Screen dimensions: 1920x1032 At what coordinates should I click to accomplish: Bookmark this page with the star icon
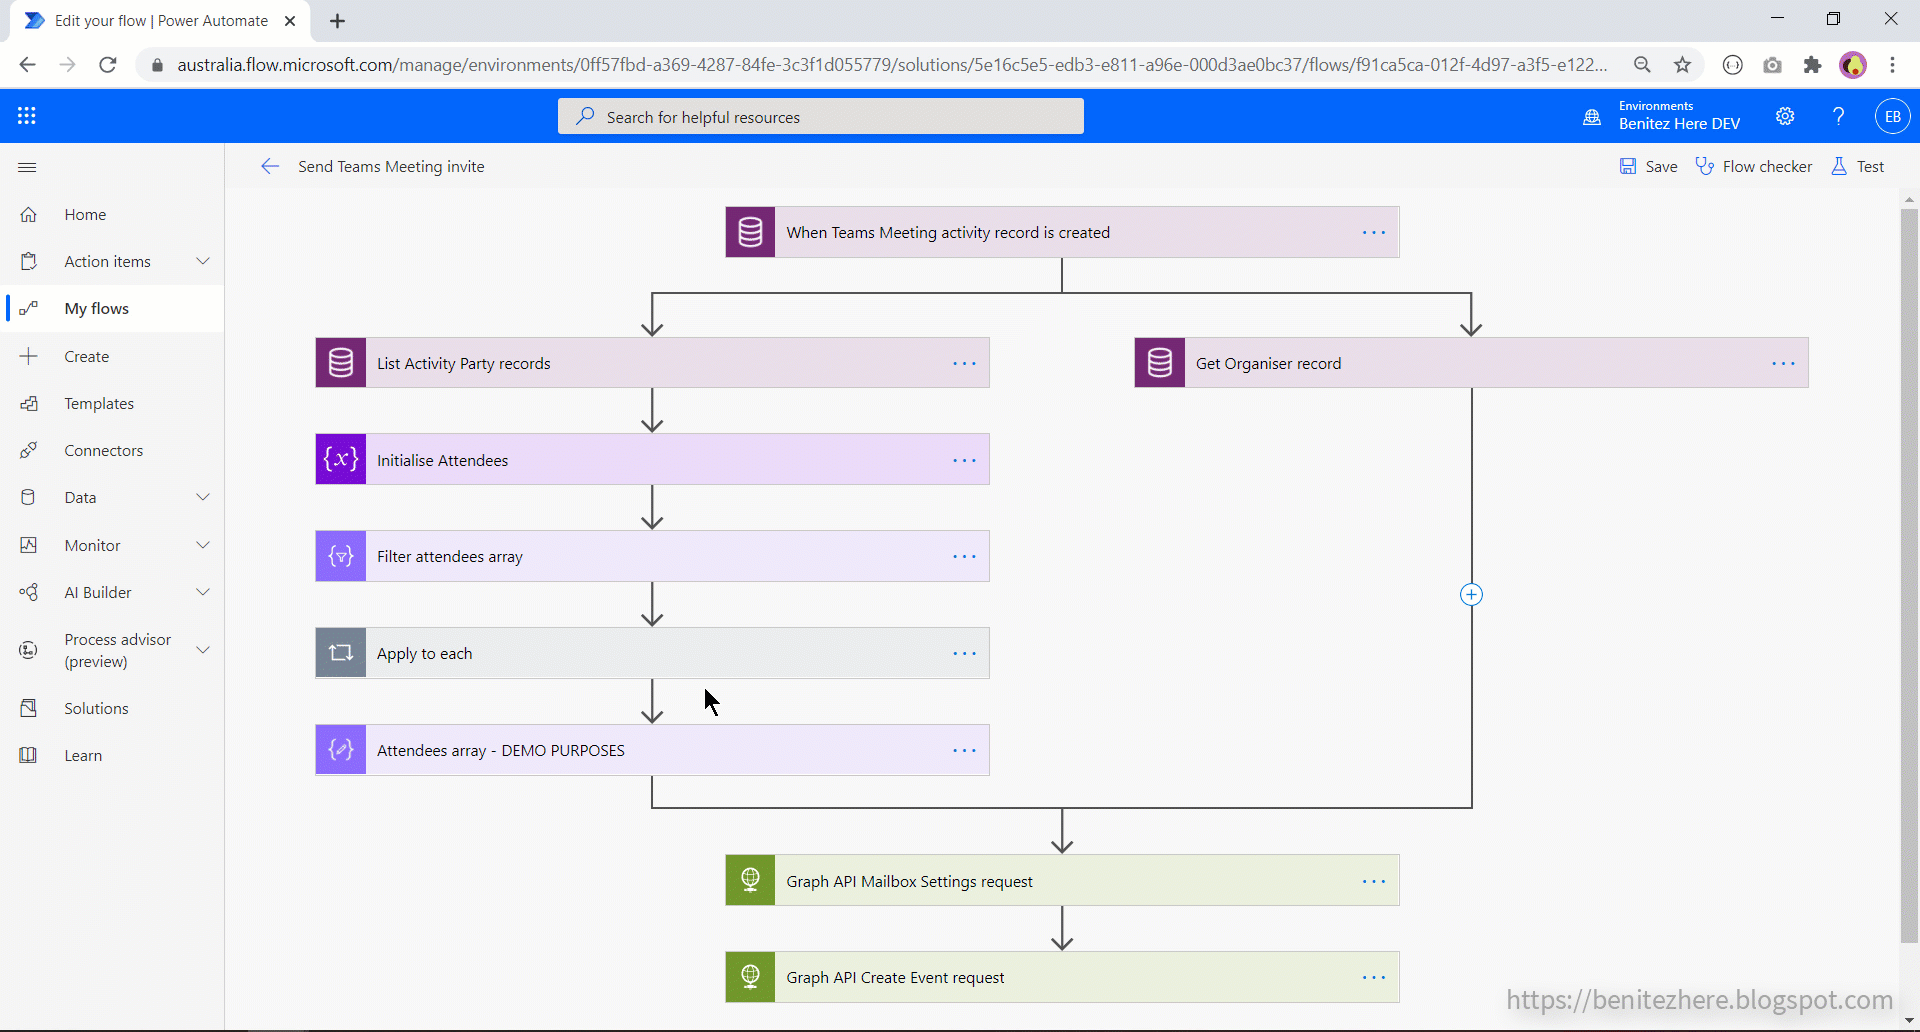(1682, 65)
